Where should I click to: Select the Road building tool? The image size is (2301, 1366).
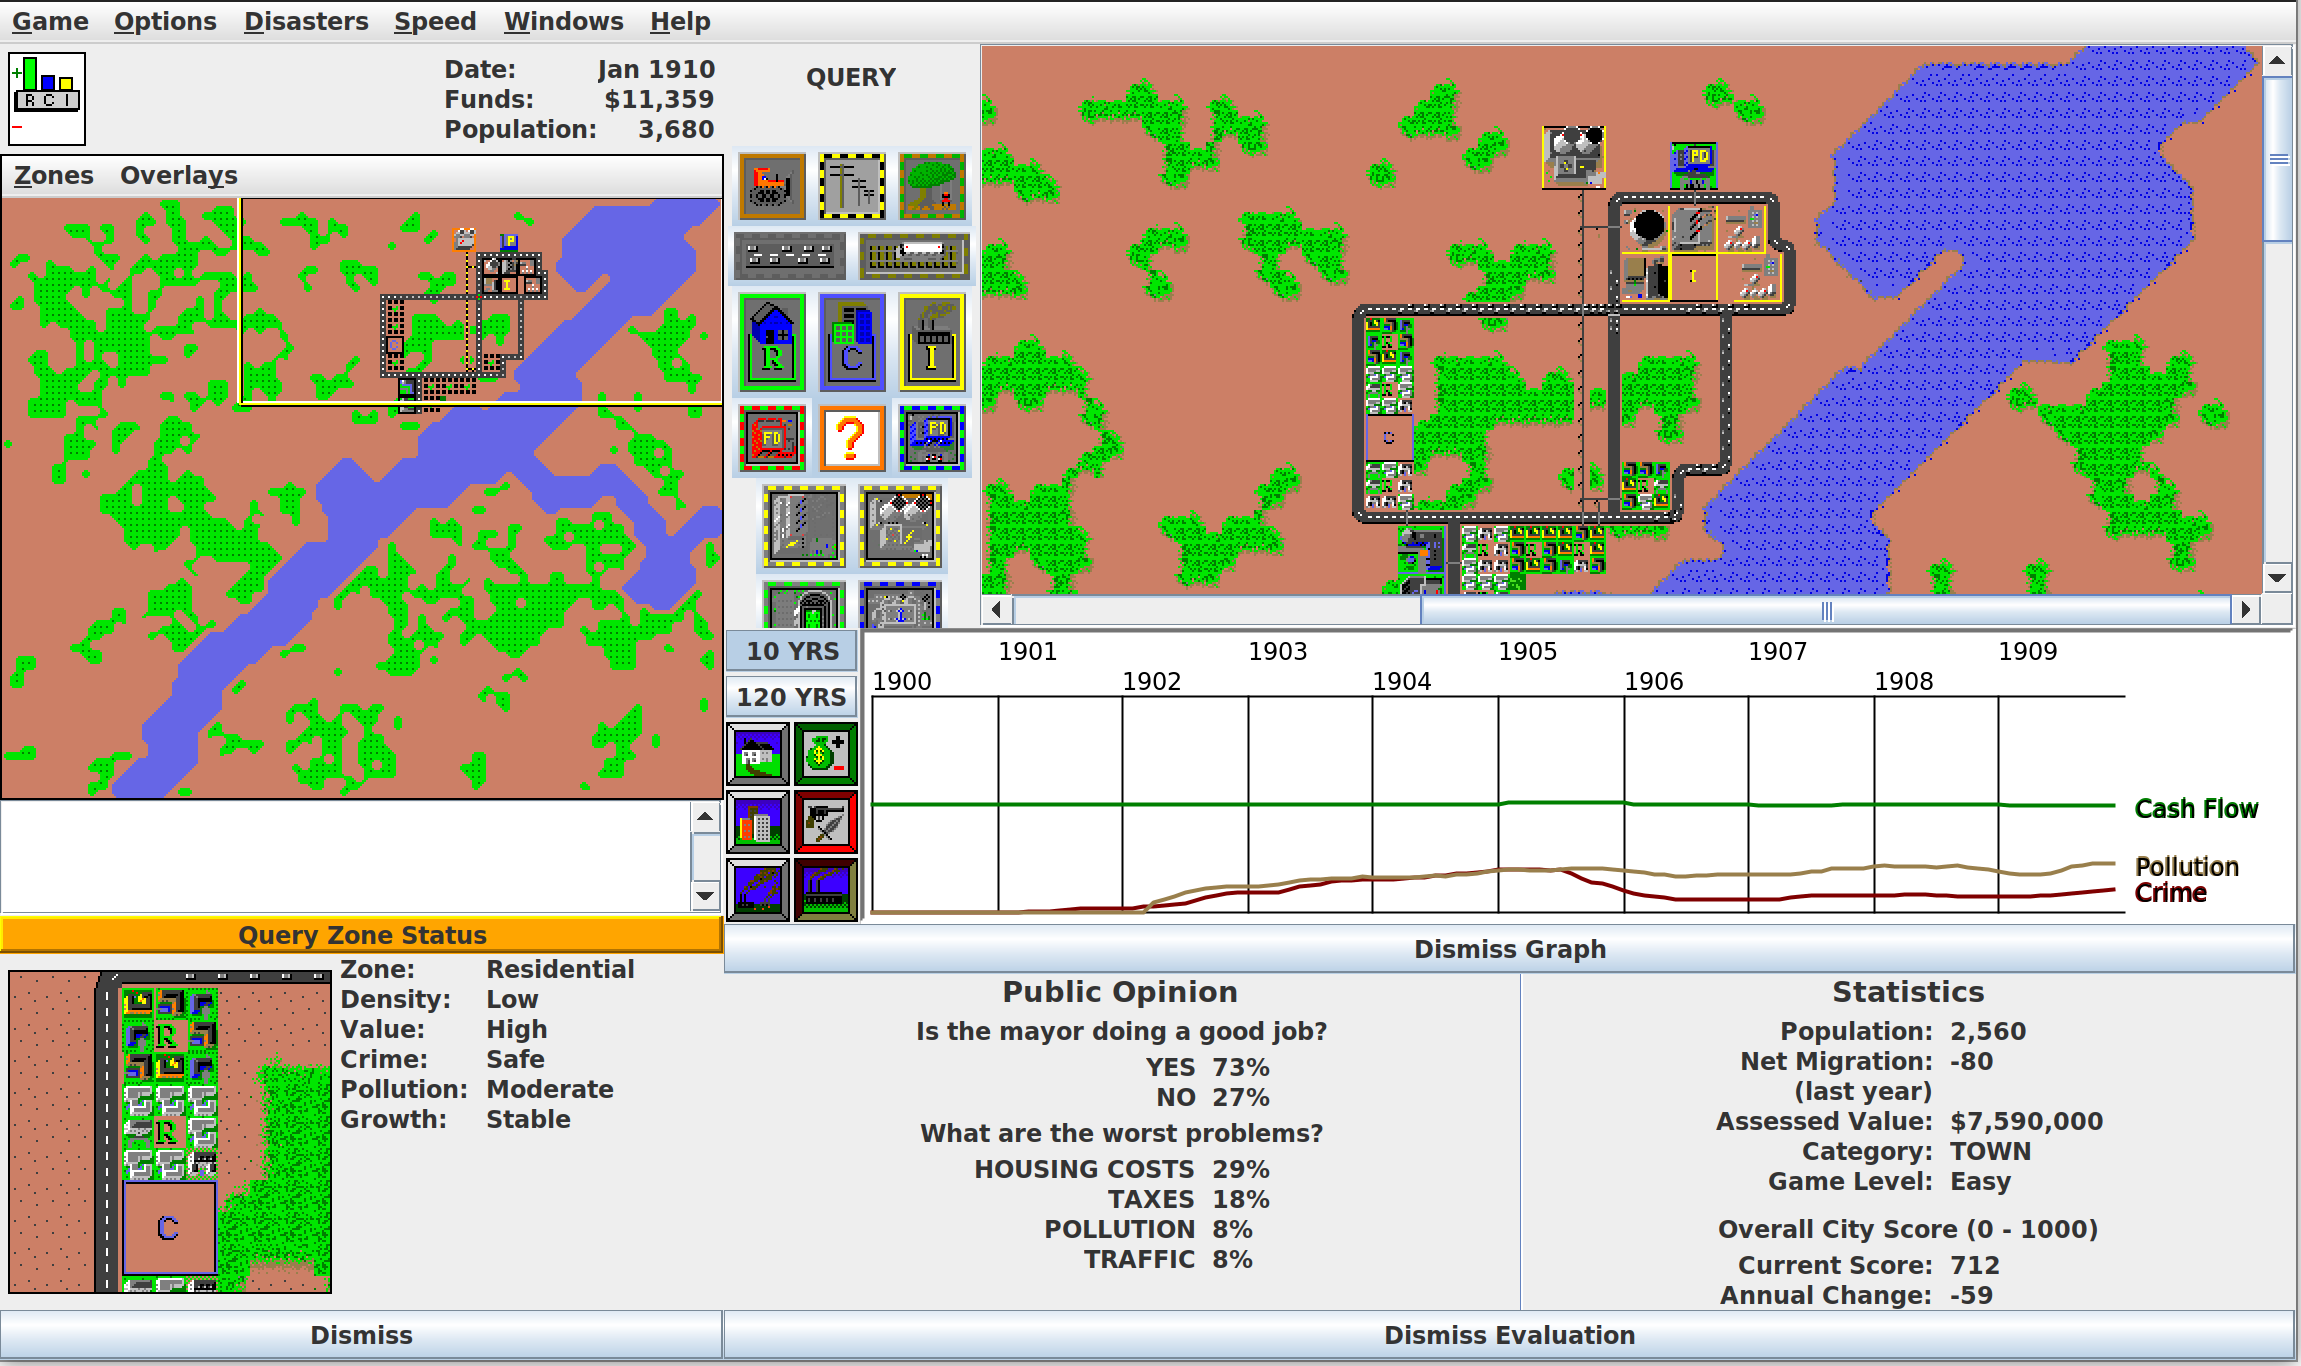(790, 256)
